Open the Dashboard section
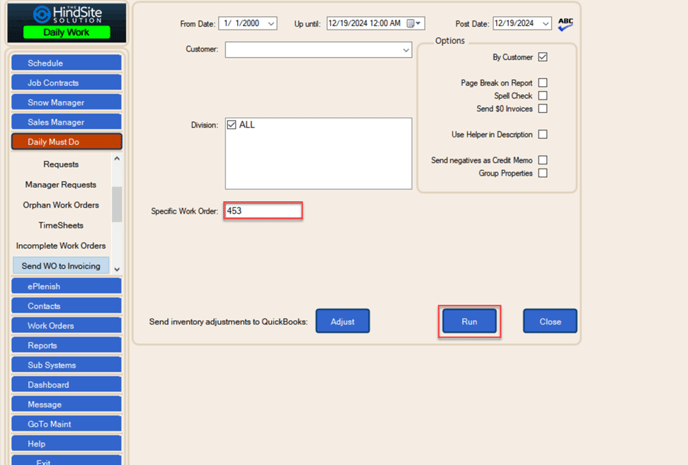Screen dimensions: 688x465 66,385
